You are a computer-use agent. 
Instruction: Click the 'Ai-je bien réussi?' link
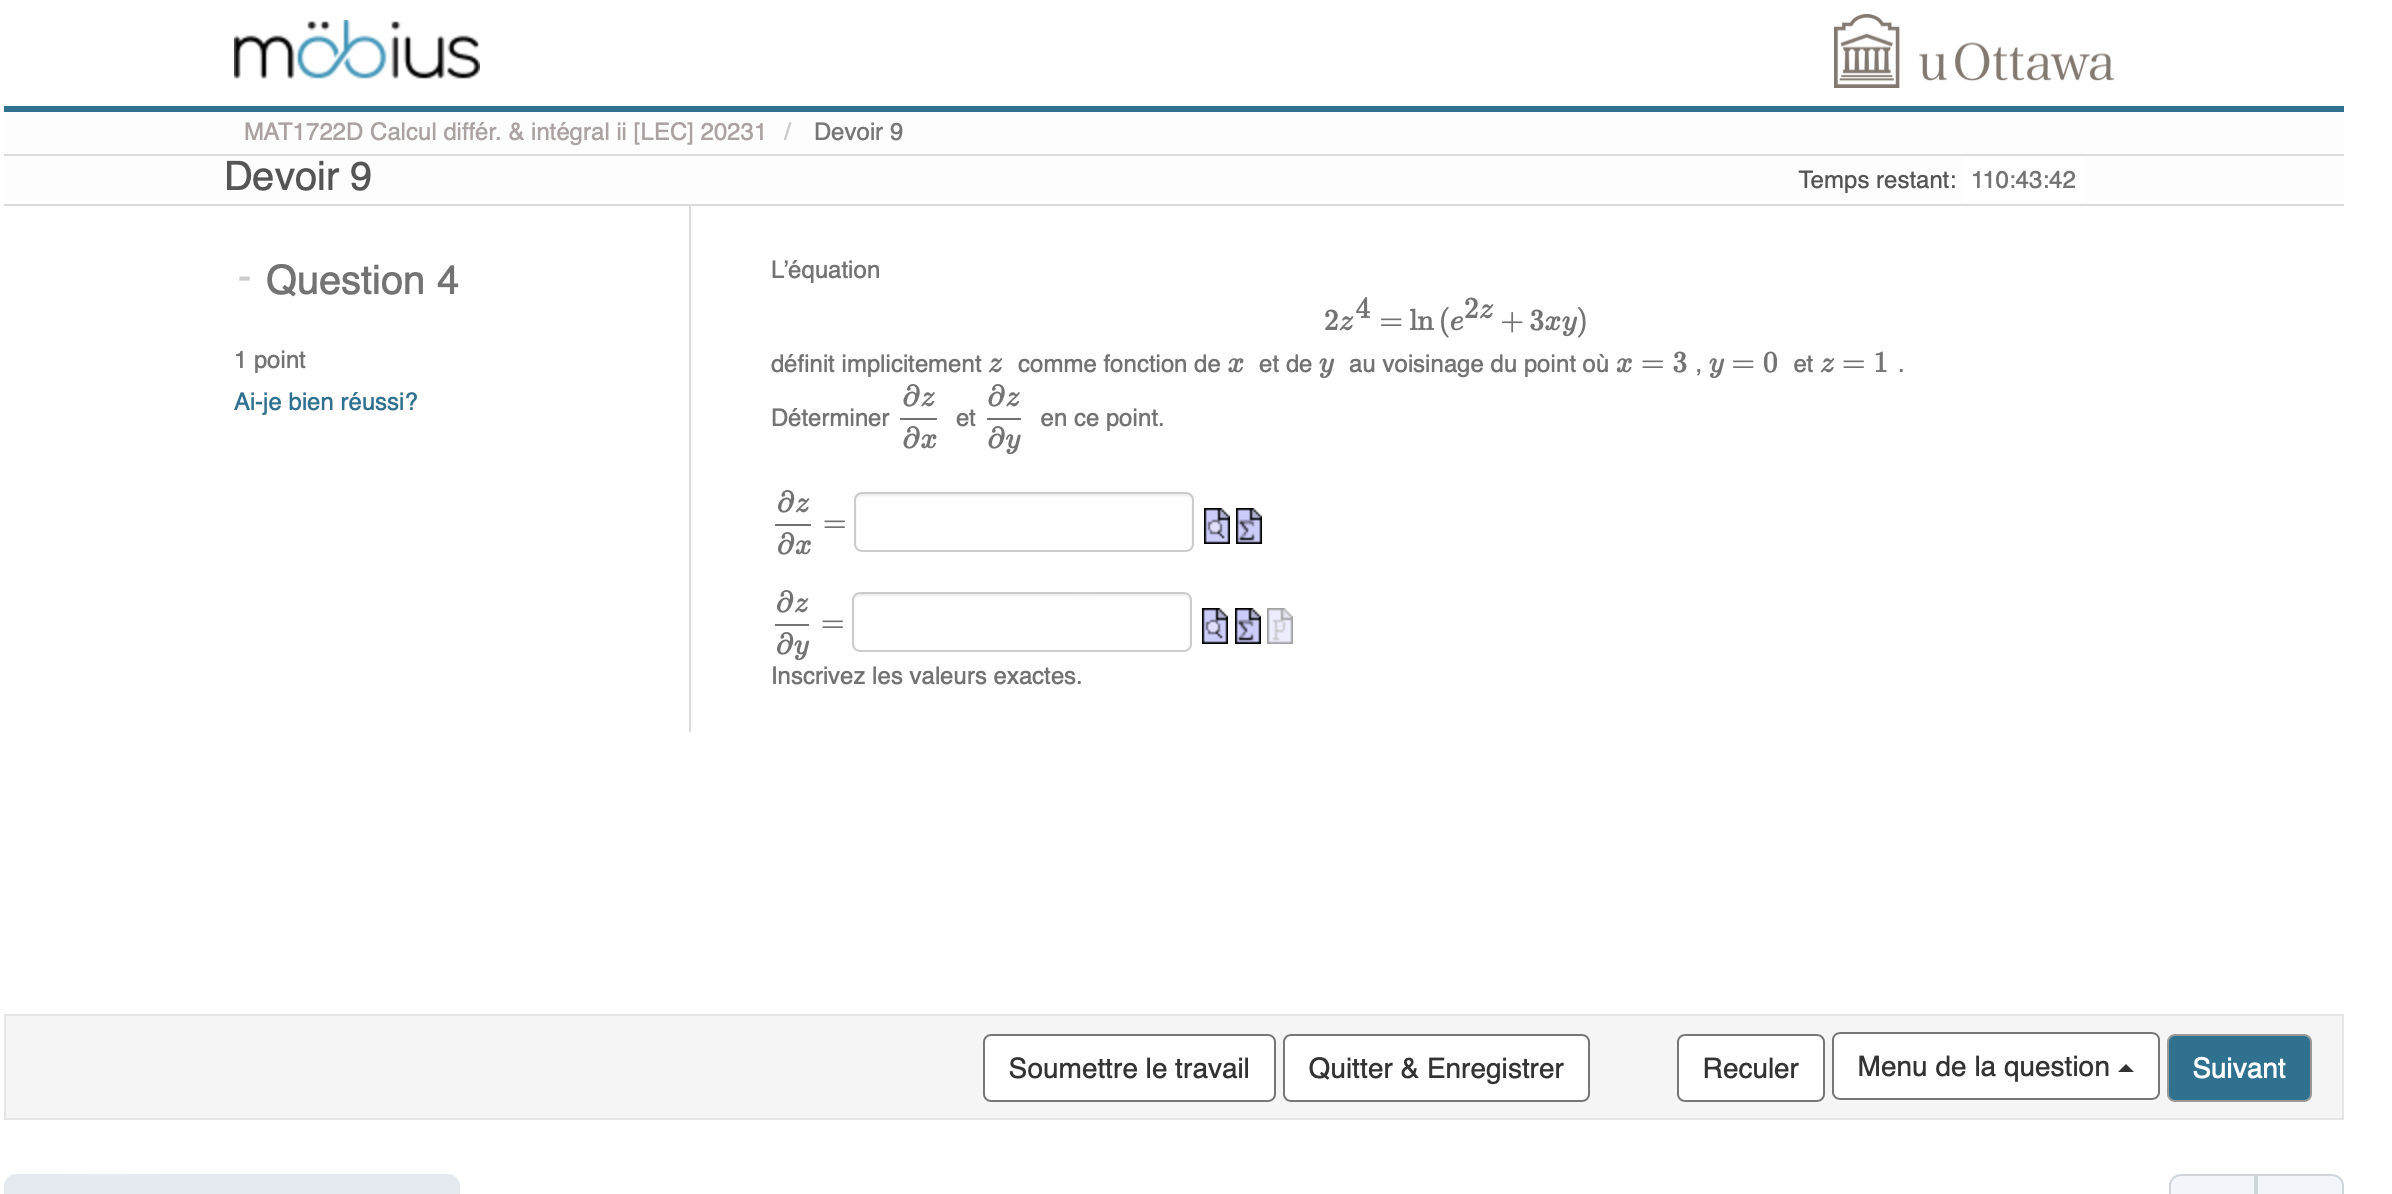pyautogui.click(x=325, y=400)
